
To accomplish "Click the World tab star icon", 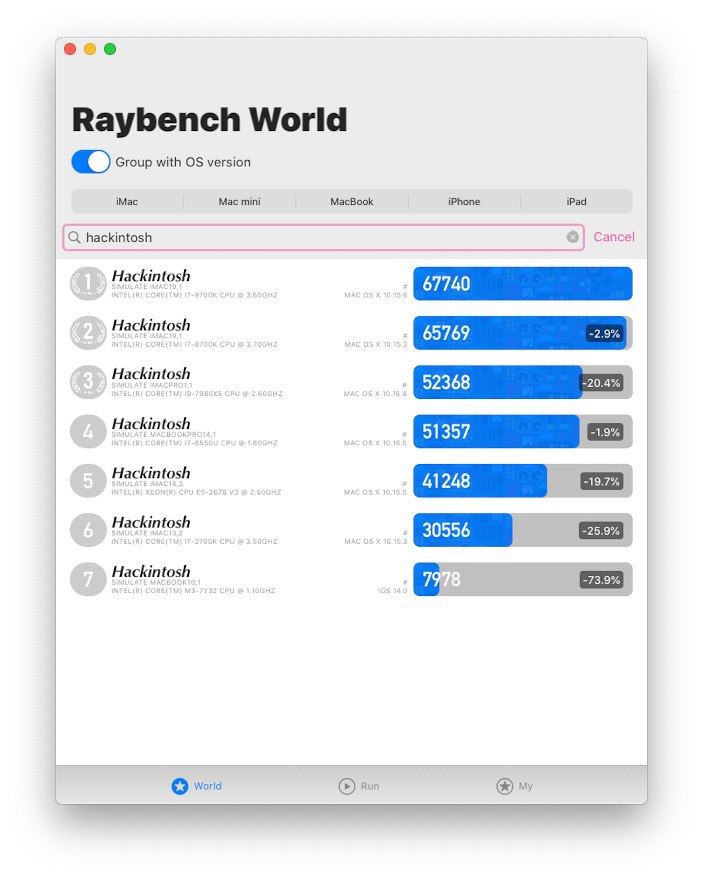I will [x=180, y=786].
